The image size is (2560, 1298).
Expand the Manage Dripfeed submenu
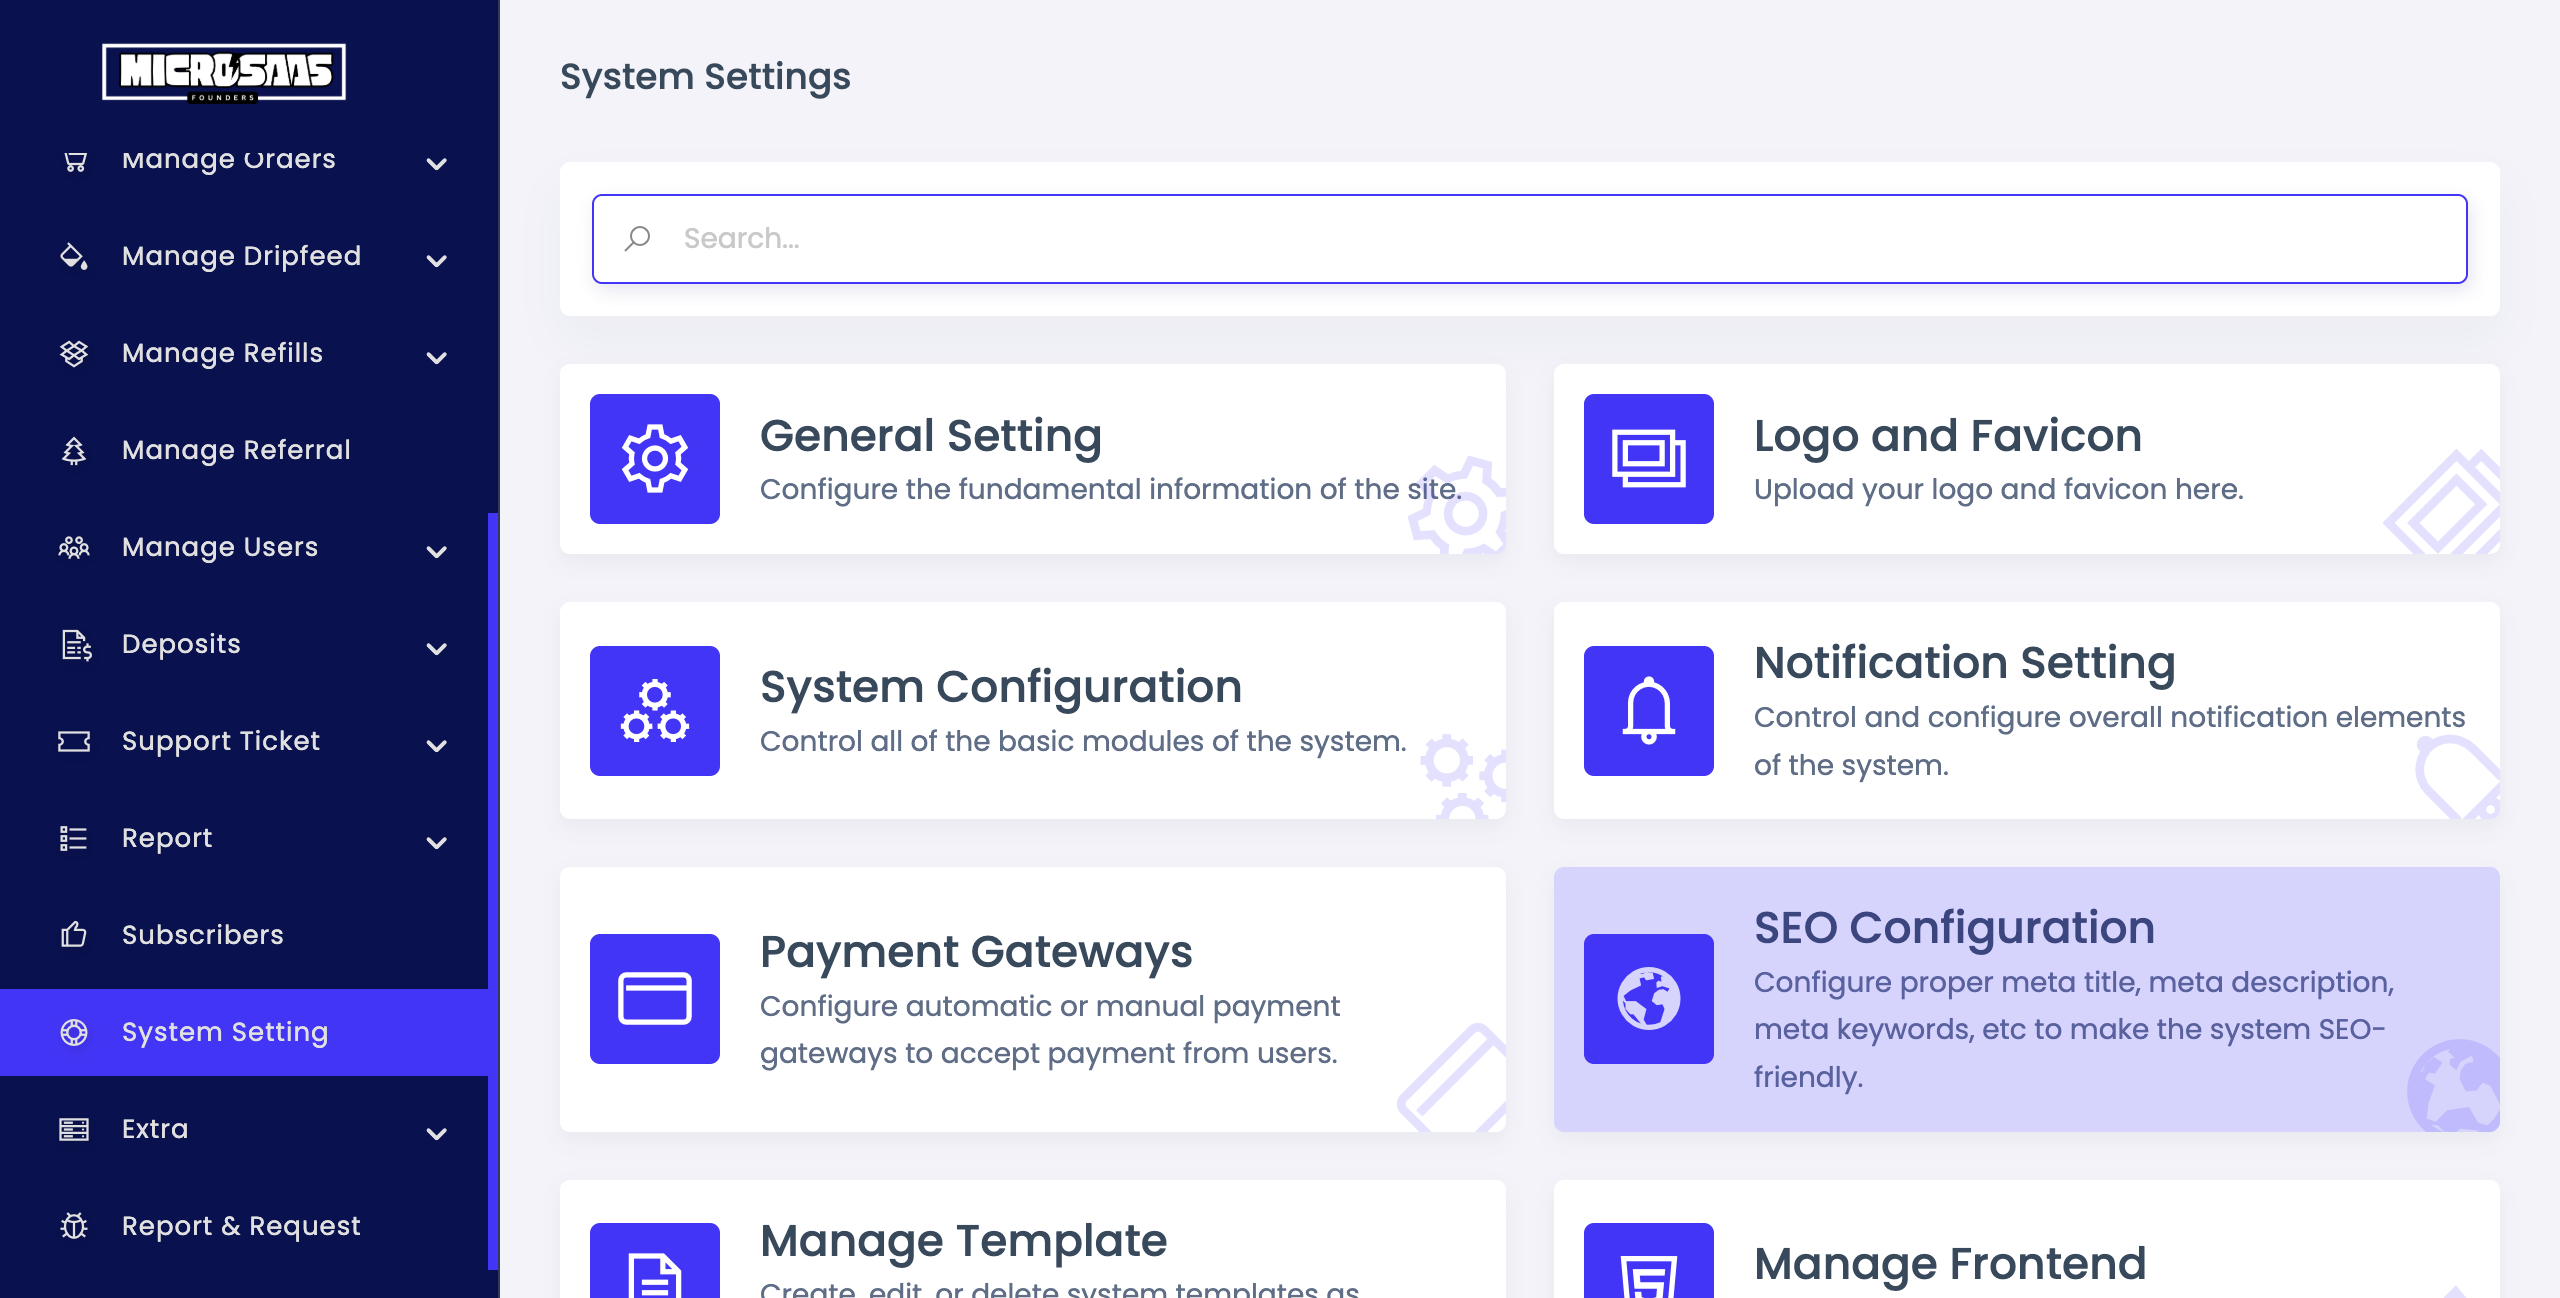coord(436,260)
